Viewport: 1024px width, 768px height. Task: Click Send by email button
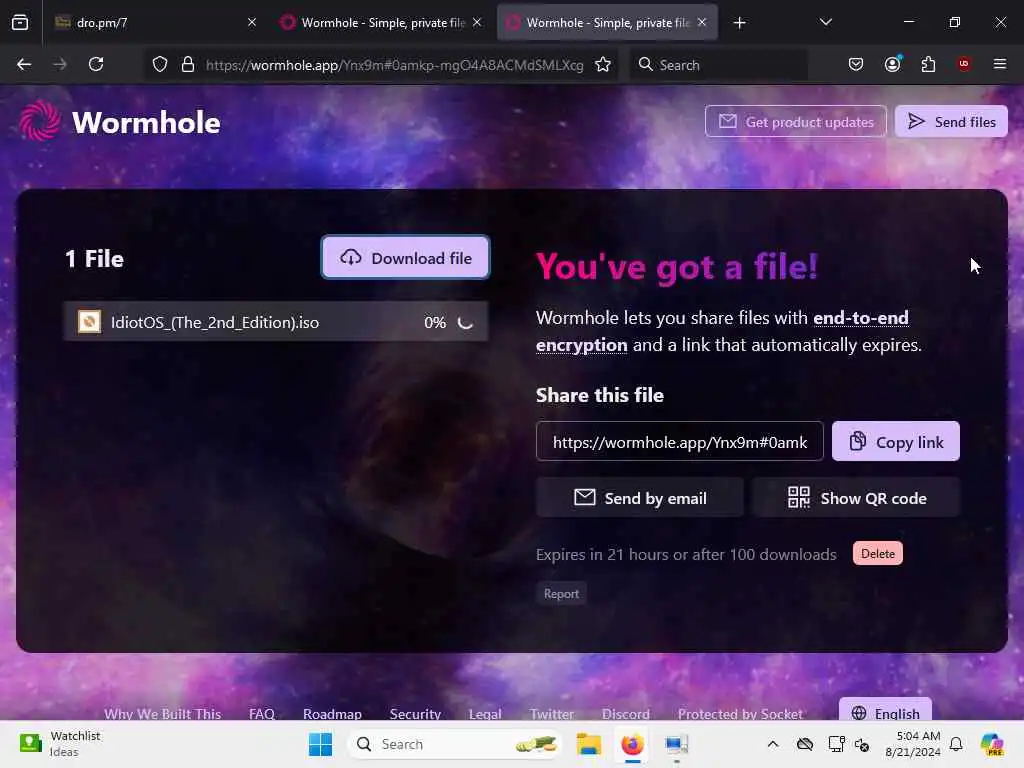[640, 498]
